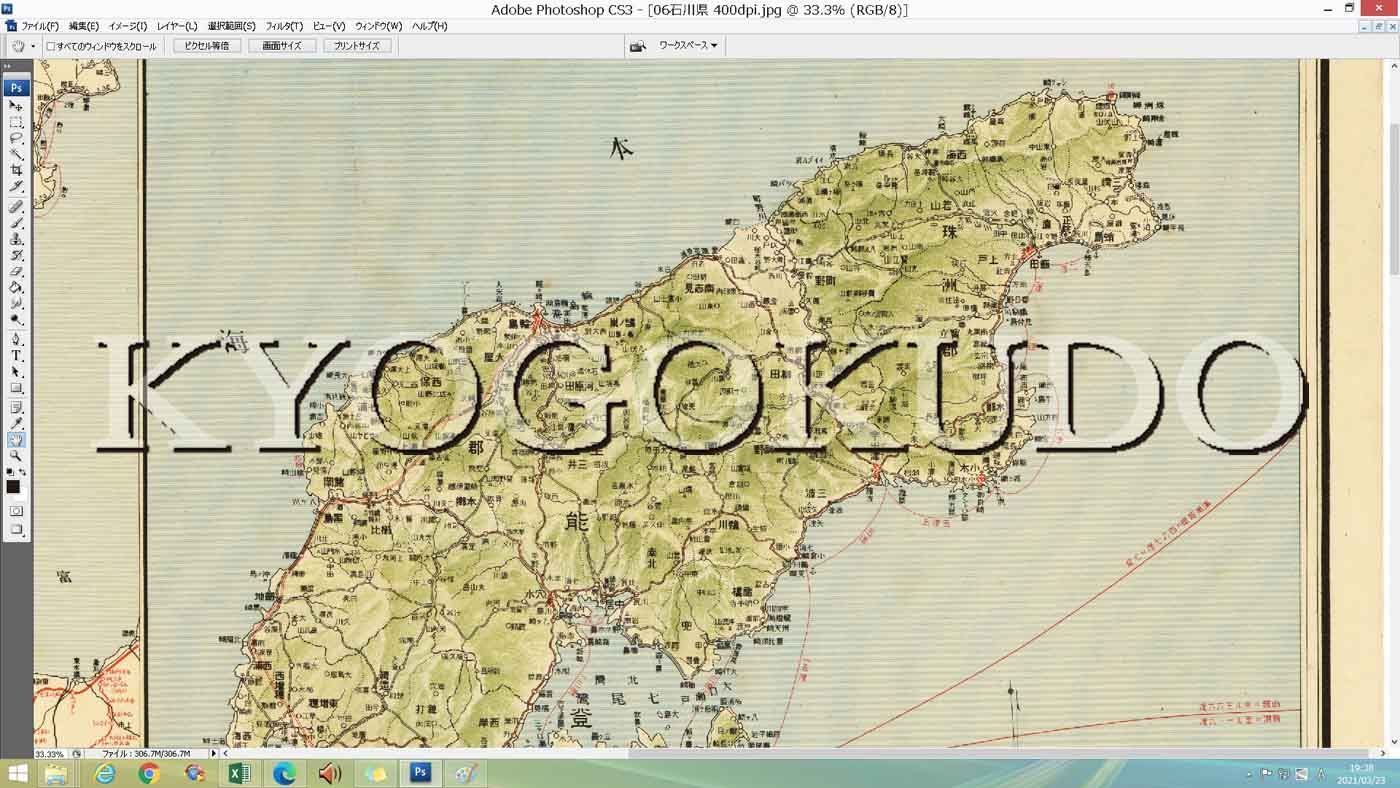Select the Type tool
Image resolution: width=1400 pixels, height=788 pixels.
coord(16,355)
